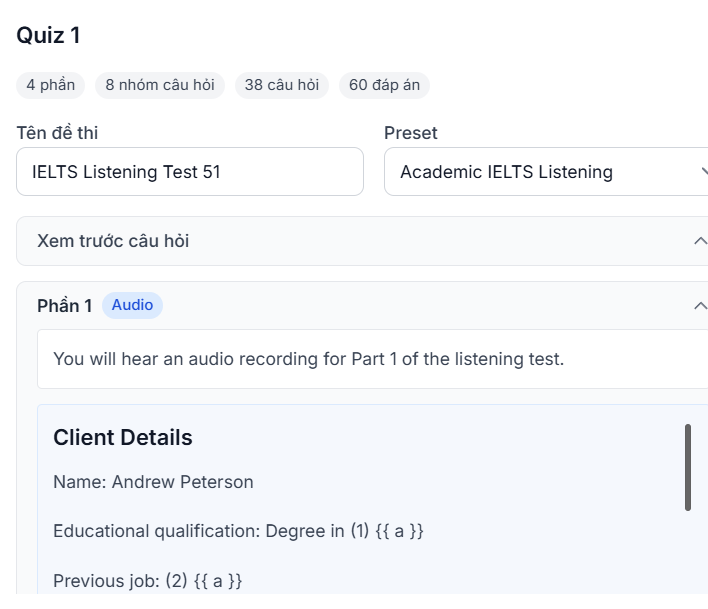The image size is (708, 609).
Task: Click the Phần 1 section title
Action: coord(65,306)
